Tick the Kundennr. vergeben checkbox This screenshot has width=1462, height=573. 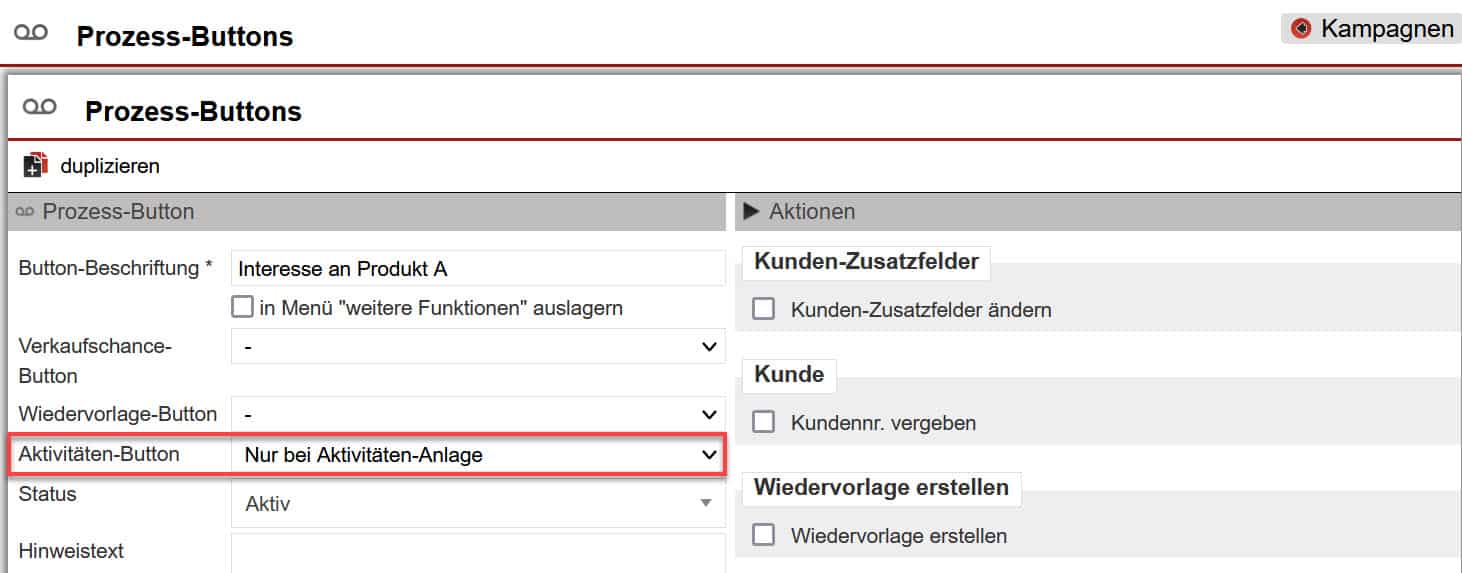point(764,422)
